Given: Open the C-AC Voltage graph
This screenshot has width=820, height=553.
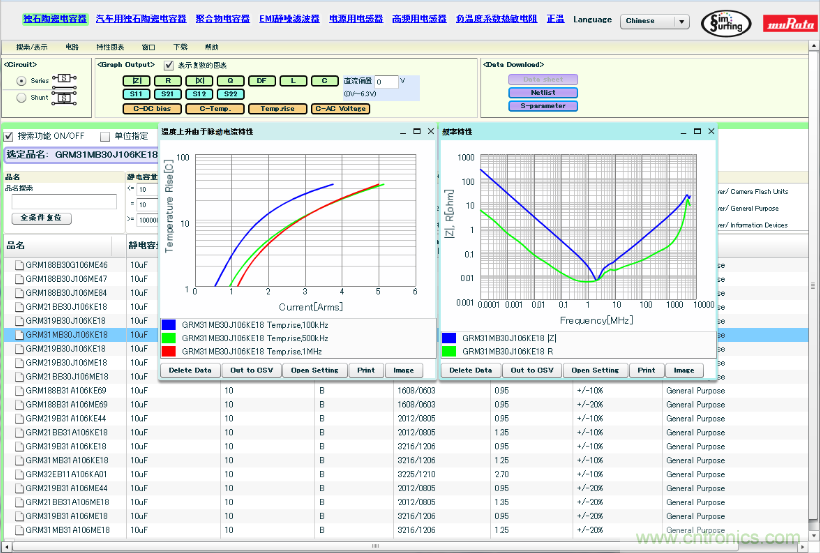Looking at the screenshot, I should tap(340, 108).
